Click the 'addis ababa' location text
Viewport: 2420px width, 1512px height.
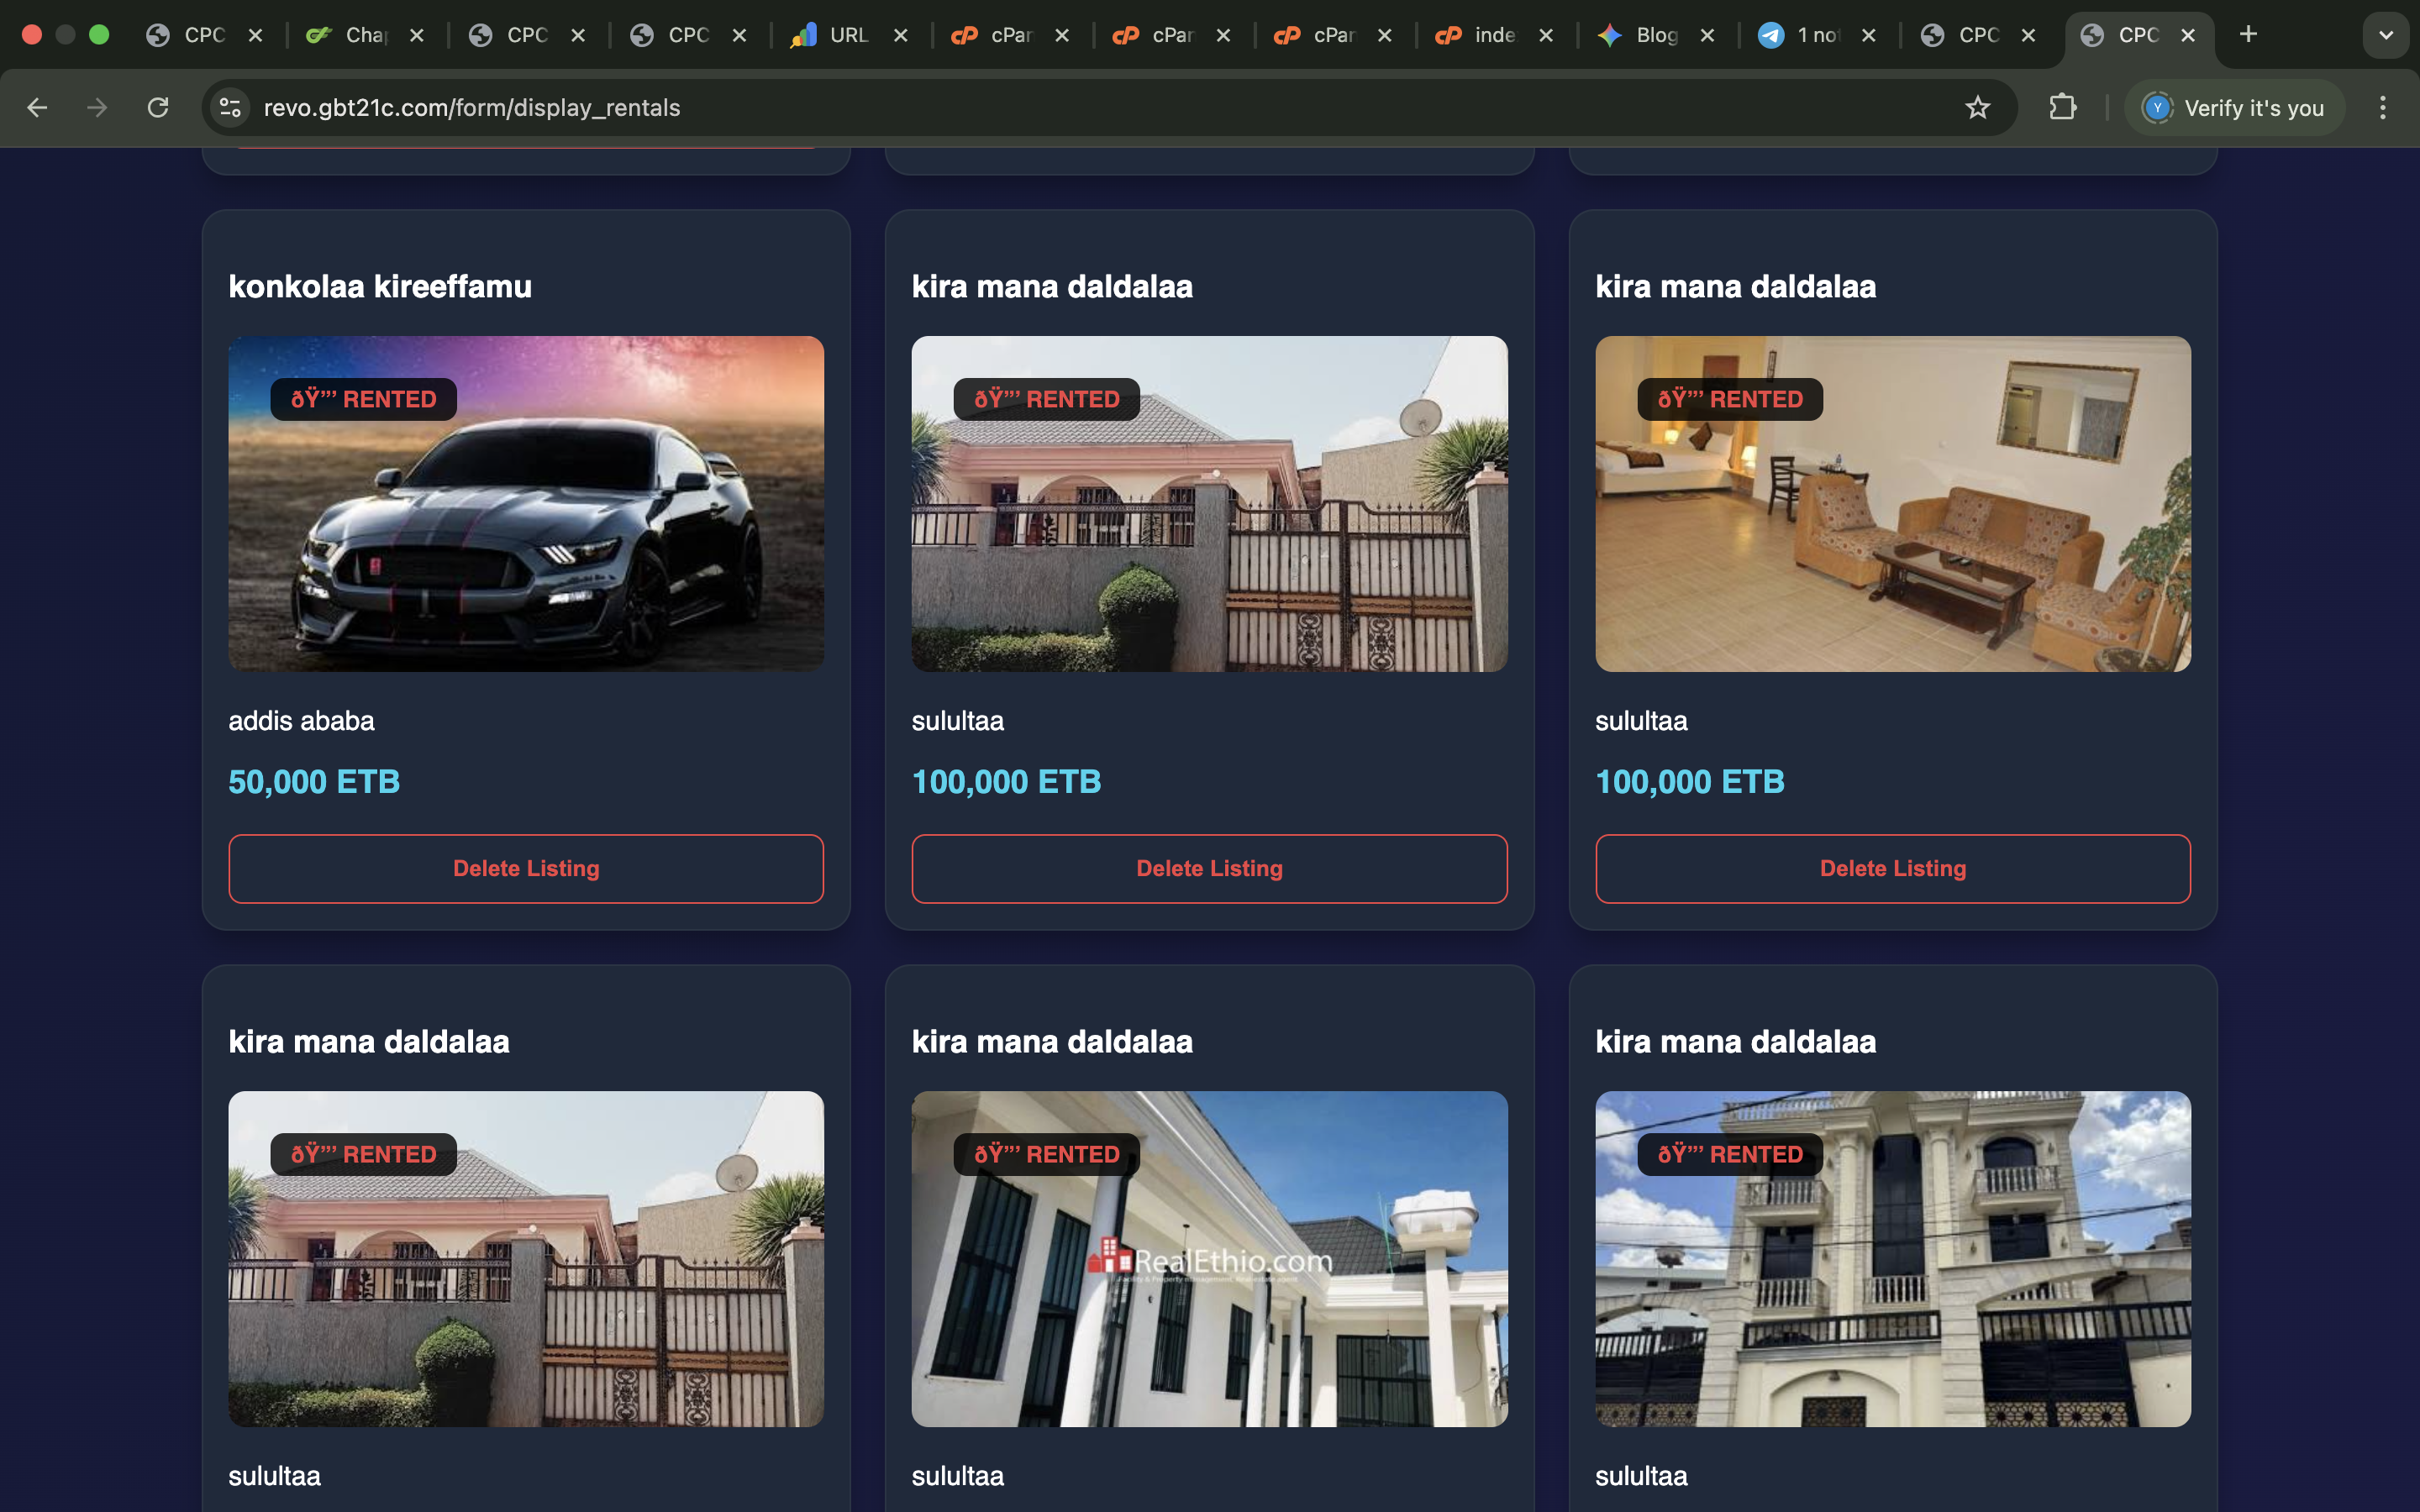pyautogui.click(x=301, y=720)
